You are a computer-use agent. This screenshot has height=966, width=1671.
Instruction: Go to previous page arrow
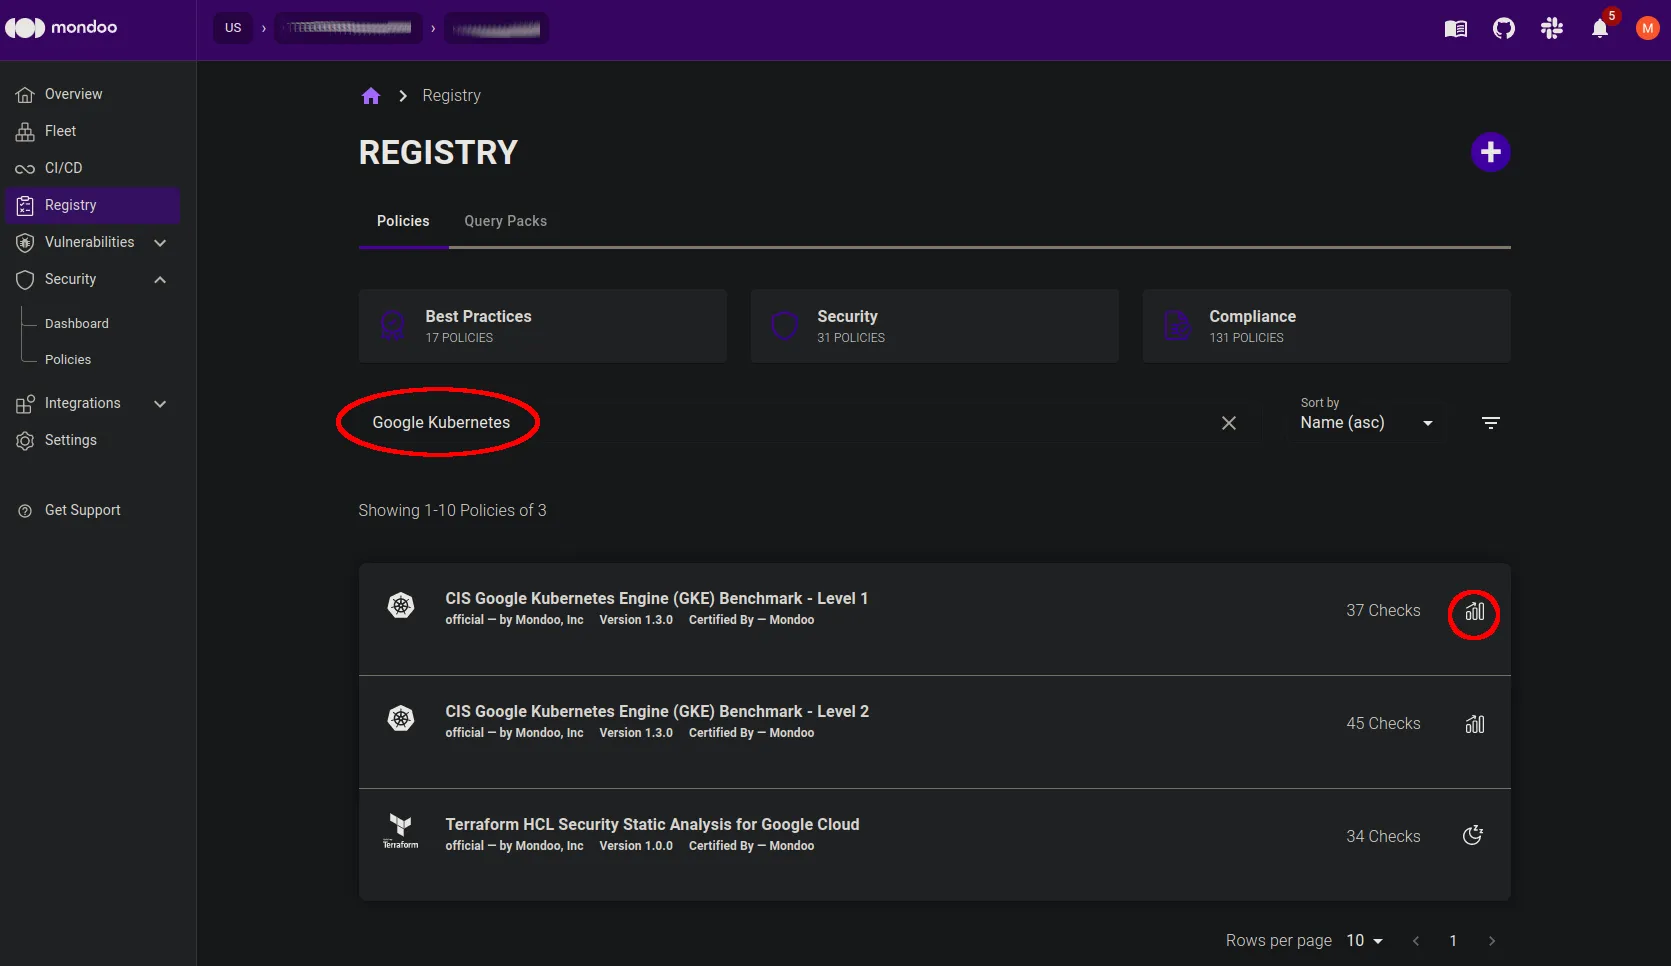(1415, 941)
